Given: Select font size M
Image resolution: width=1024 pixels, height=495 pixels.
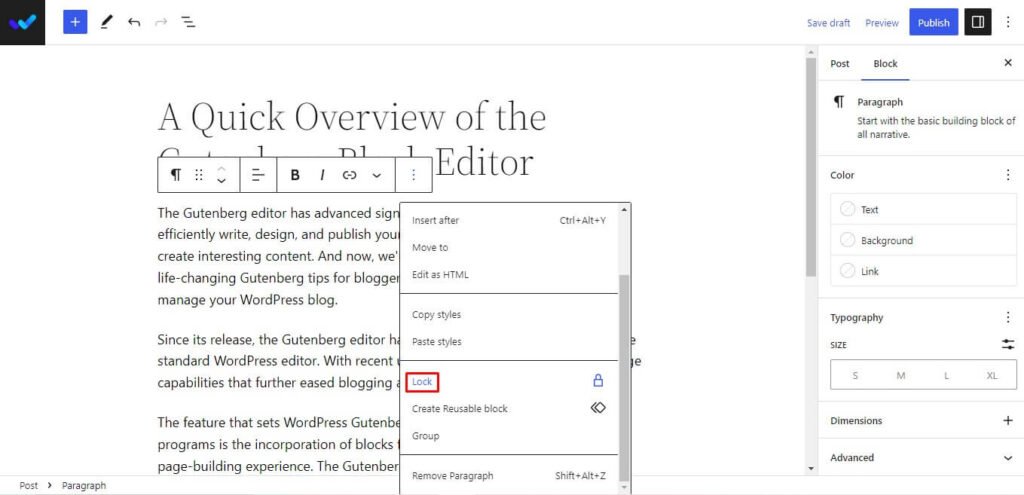Looking at the screenshot, I should [x=901, y=375].
